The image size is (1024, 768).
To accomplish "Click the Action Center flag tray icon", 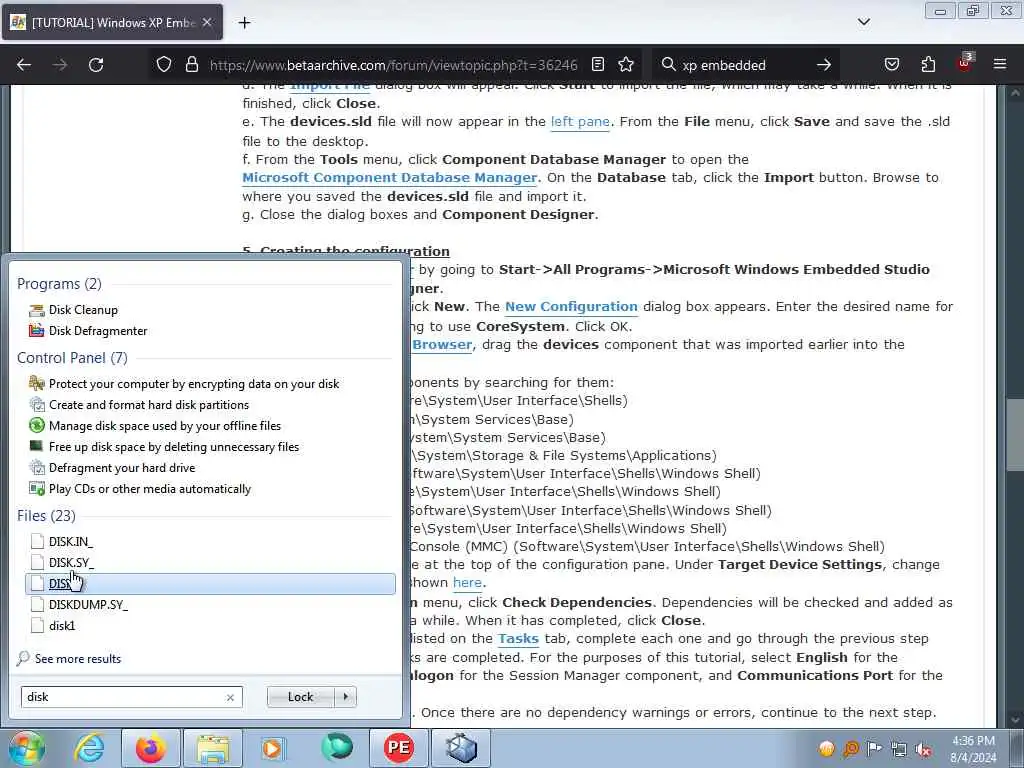I will coord(874,749).
